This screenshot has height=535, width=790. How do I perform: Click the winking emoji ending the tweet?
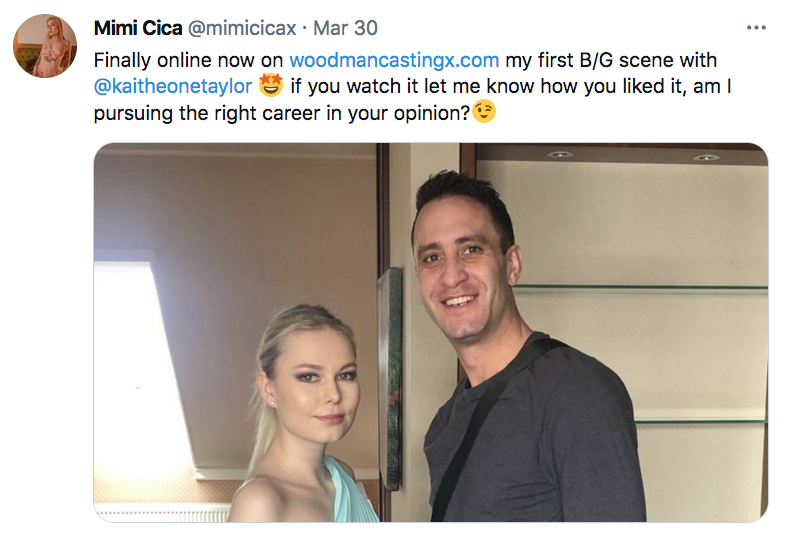[x=484, y=113]
